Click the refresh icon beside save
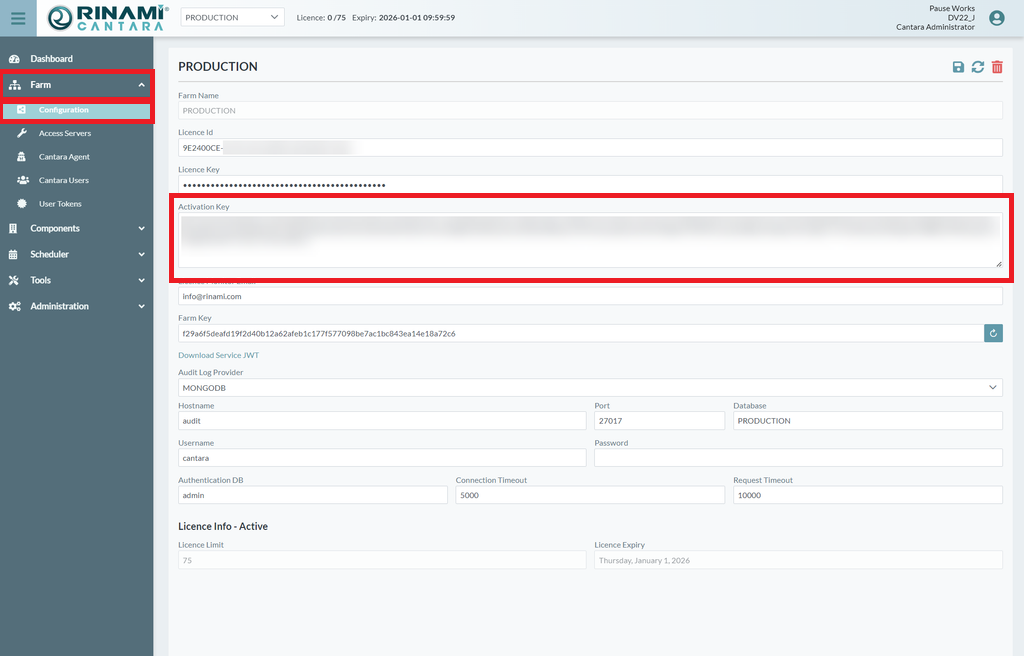Viewport: 1024px width, 656px height. [978, 67]
